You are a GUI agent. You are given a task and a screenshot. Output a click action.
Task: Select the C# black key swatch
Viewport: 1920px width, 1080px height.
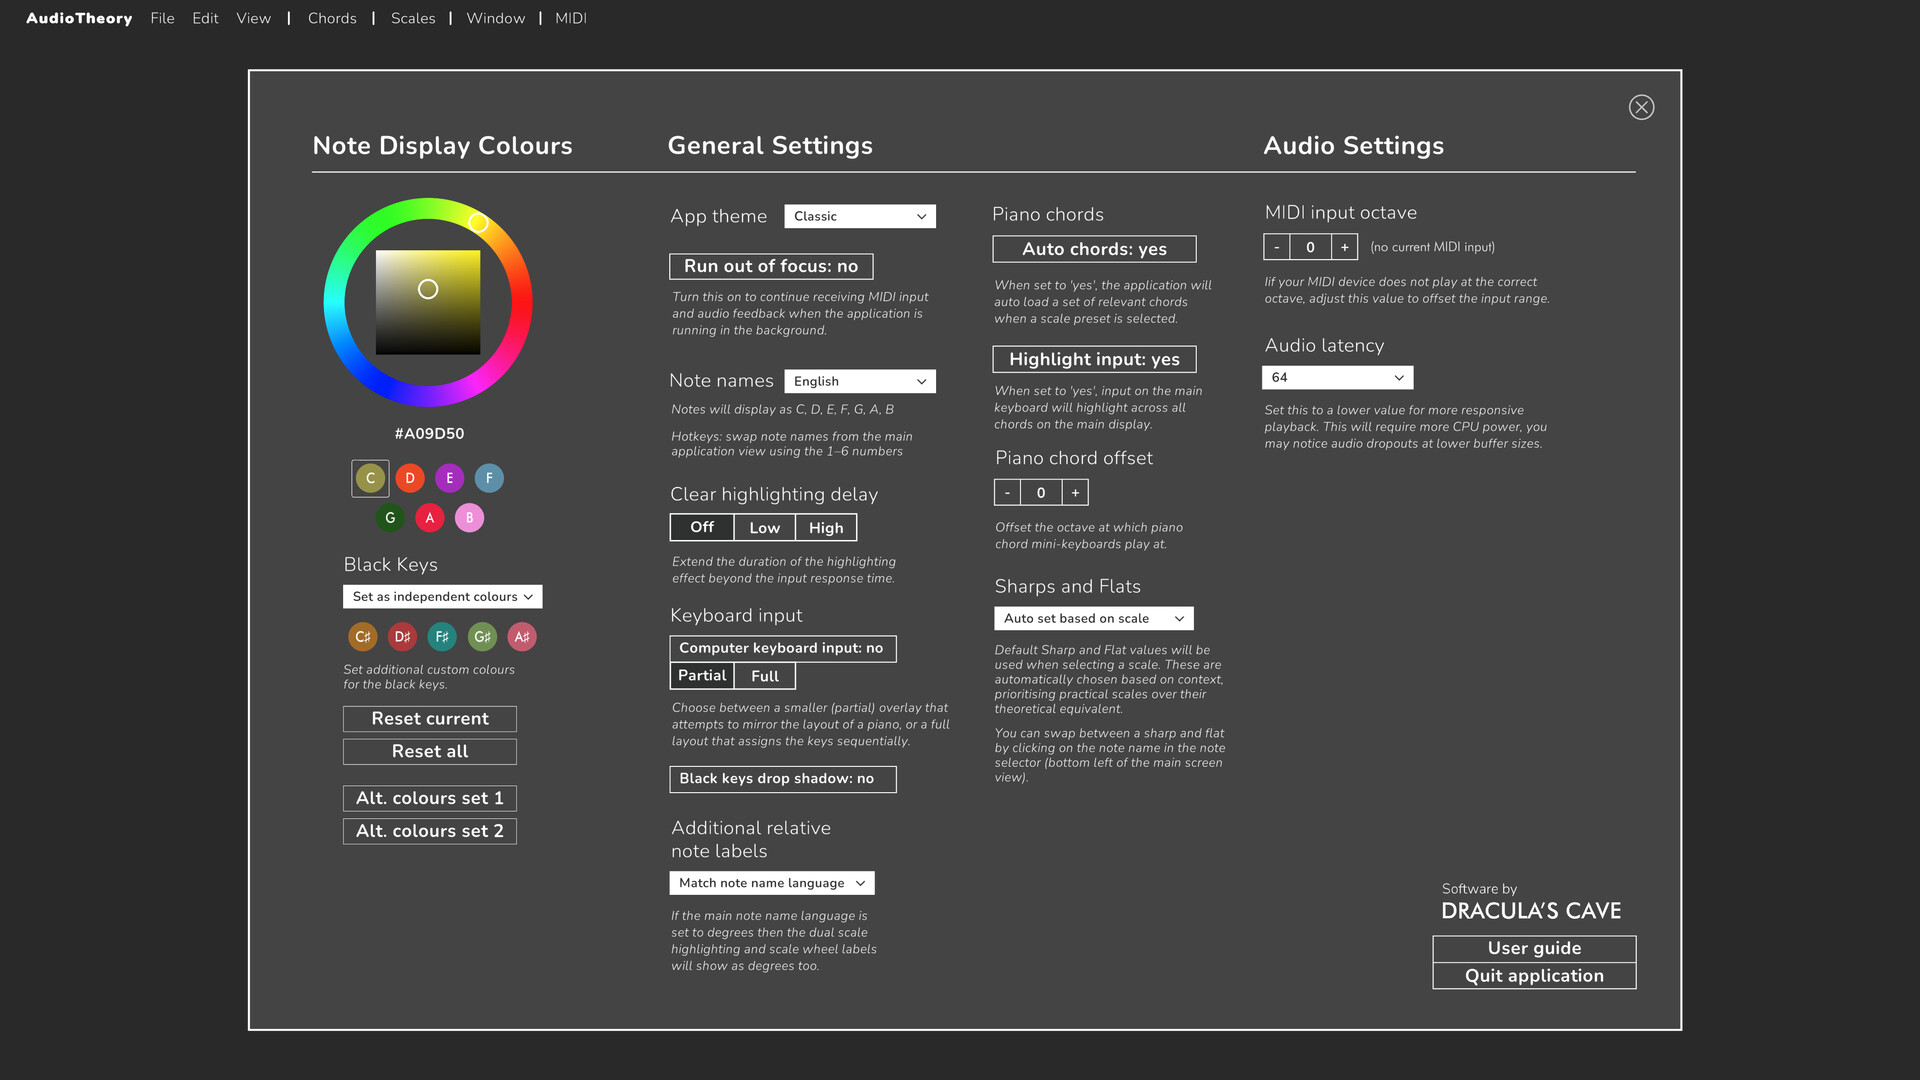tap(362, 636)
